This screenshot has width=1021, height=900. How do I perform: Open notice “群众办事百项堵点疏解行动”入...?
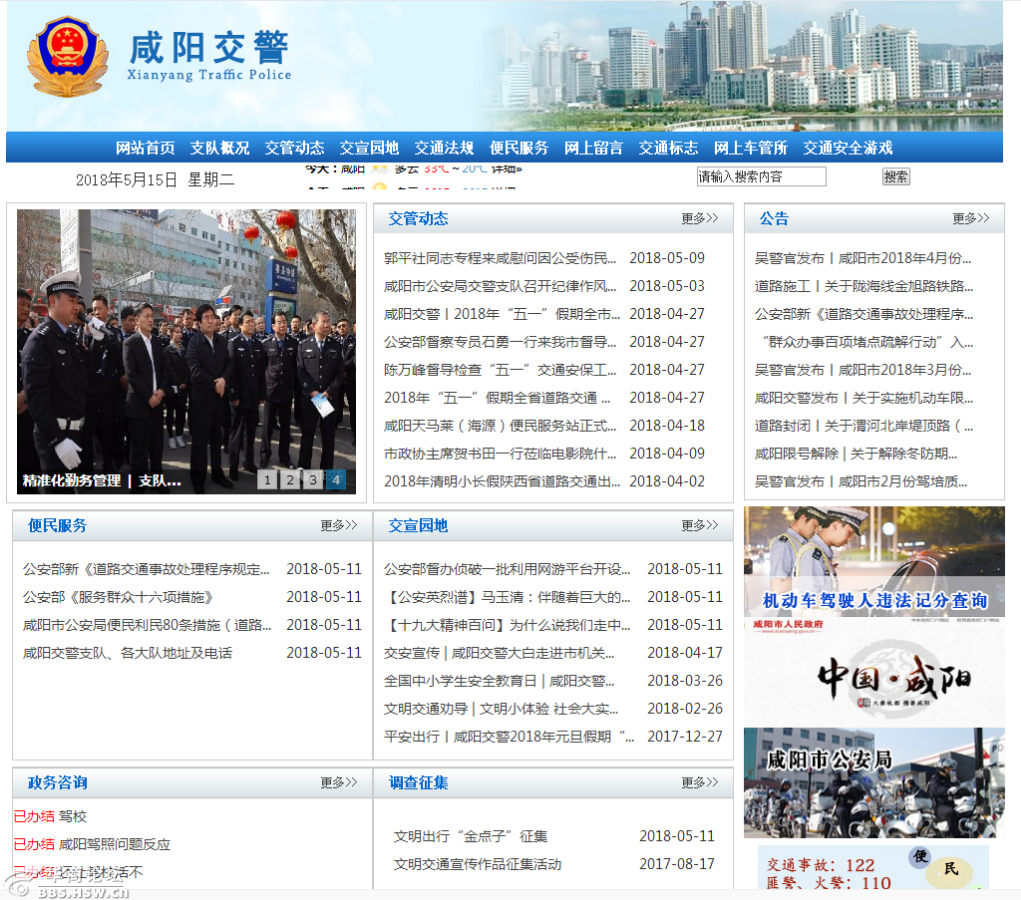tap(867, 342)
